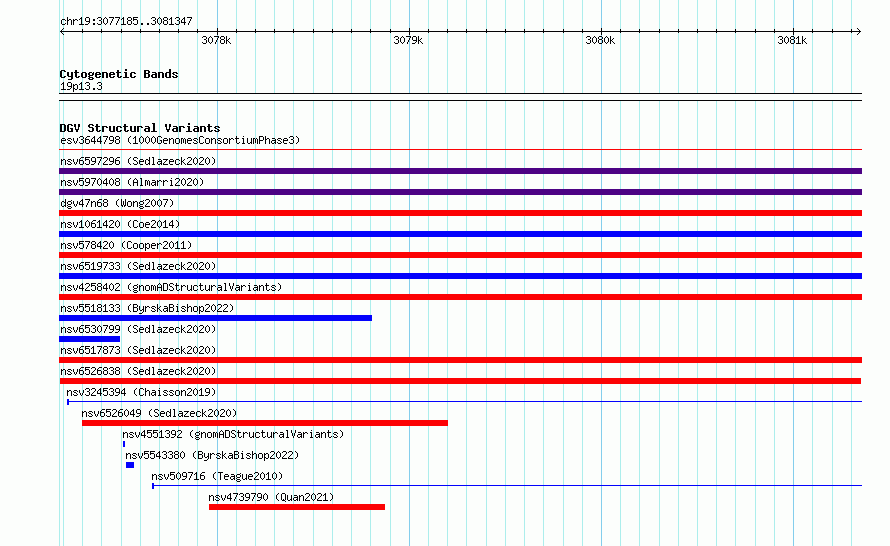Image resolution: width=890 pixels, height=546 pixels.
Task: Click the thin red esv3644798 variant line
Action: click(x=460, y=150)
